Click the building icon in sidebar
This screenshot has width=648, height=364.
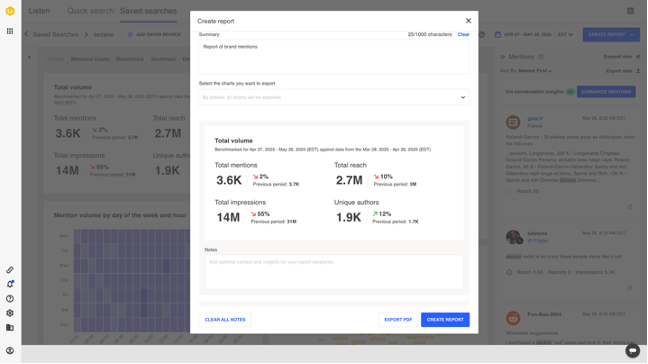[x=10, y=327]
